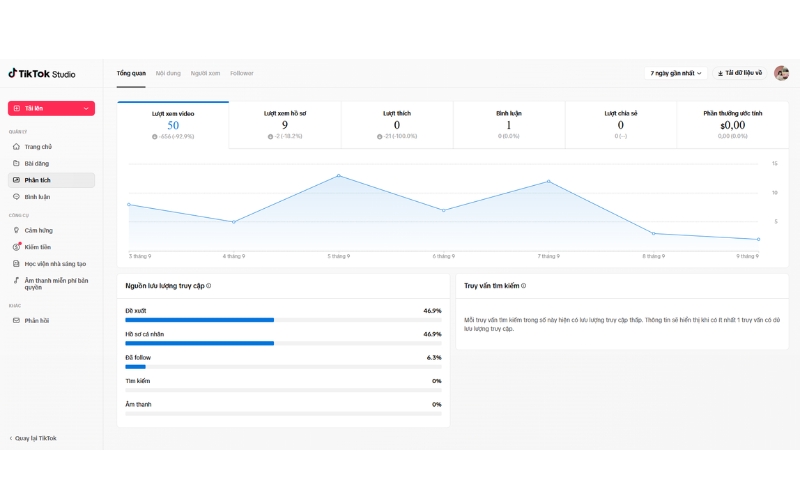Viewport: 800px width, 500px height.
Task: Click the Quay lại TikTok link
Action: point(33,438)
